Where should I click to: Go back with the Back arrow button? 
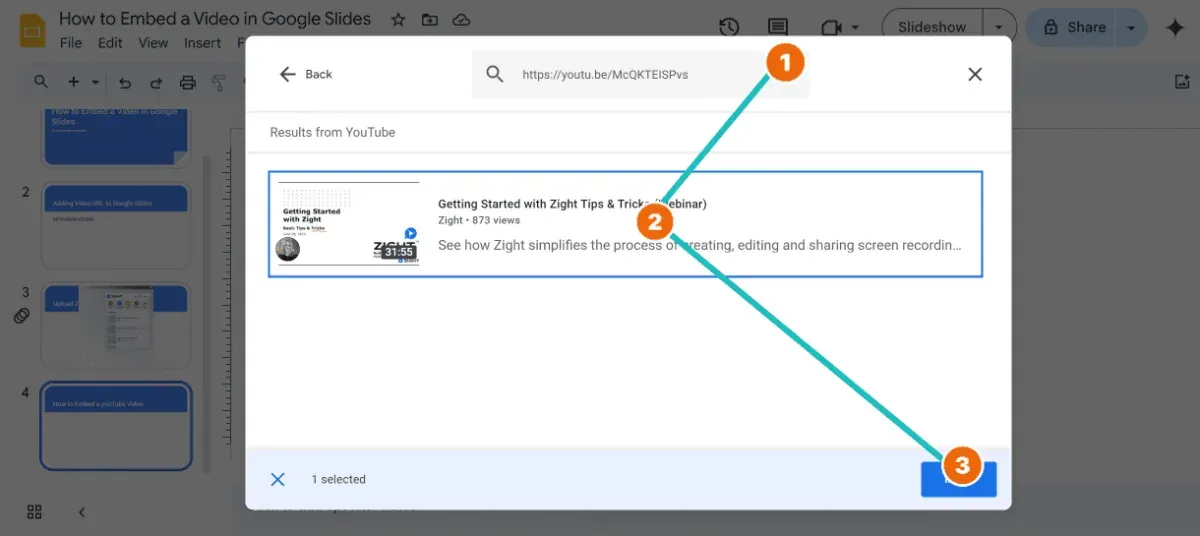pyautogui.click(x=306, y=74)
